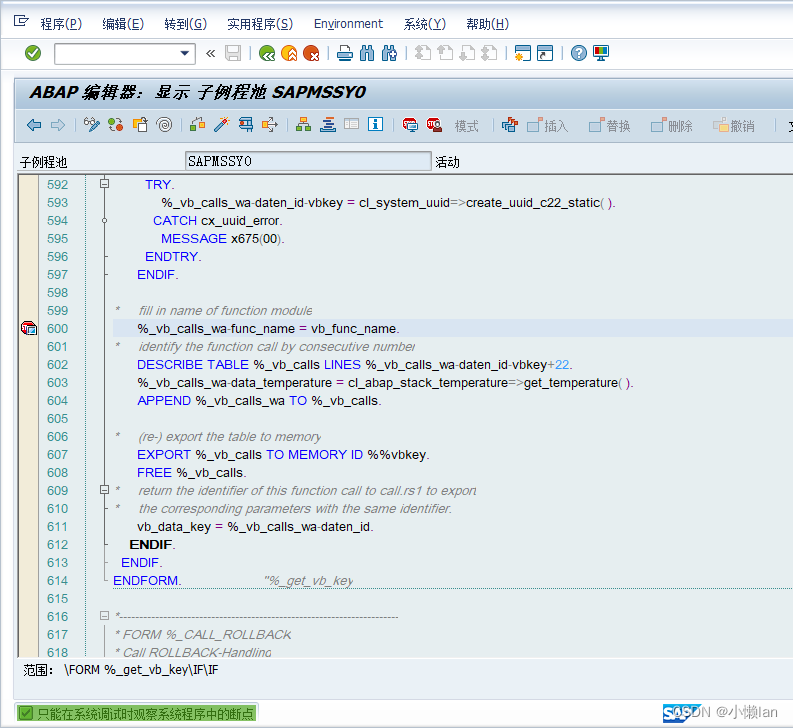793x728 pixels.
Task: Click the Activate magic wand icon
Action: pos(222,124)
